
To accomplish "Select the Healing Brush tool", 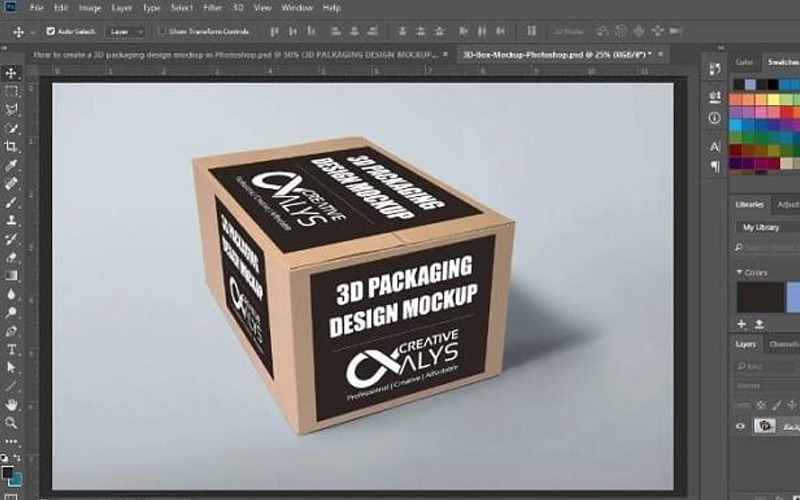I will 11,184.
